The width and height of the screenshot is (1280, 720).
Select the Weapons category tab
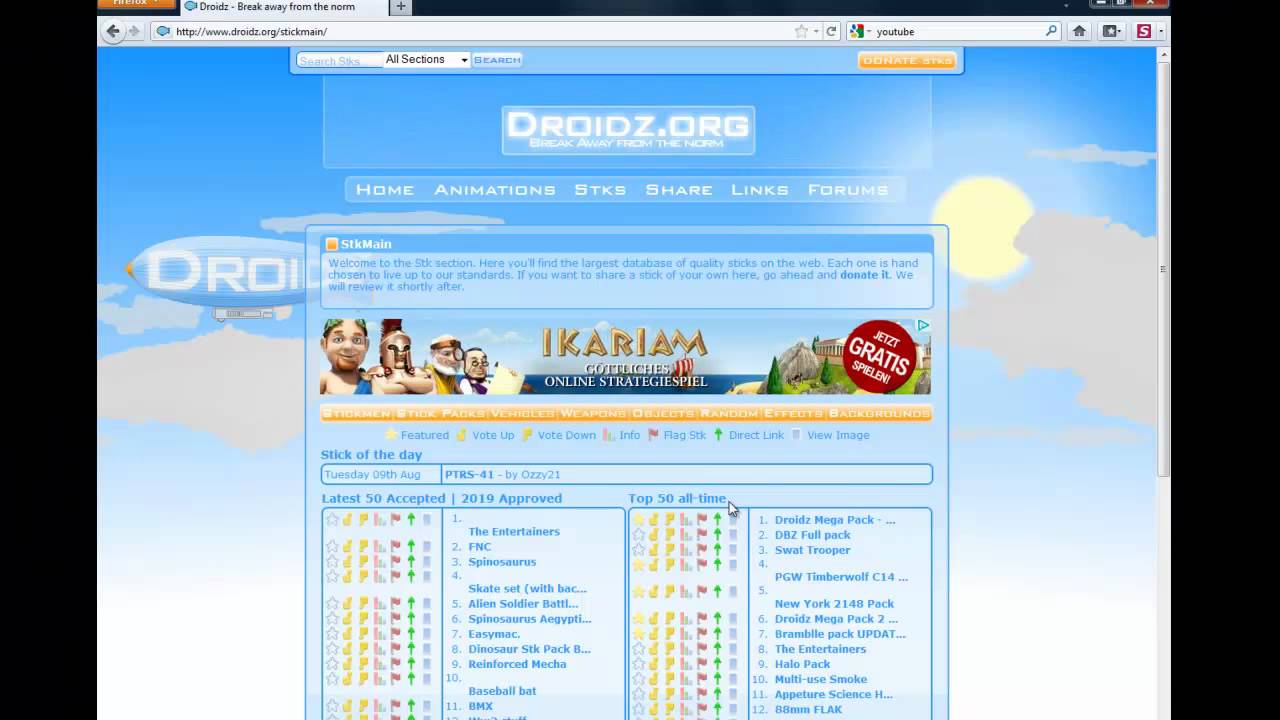click(593, 413)
